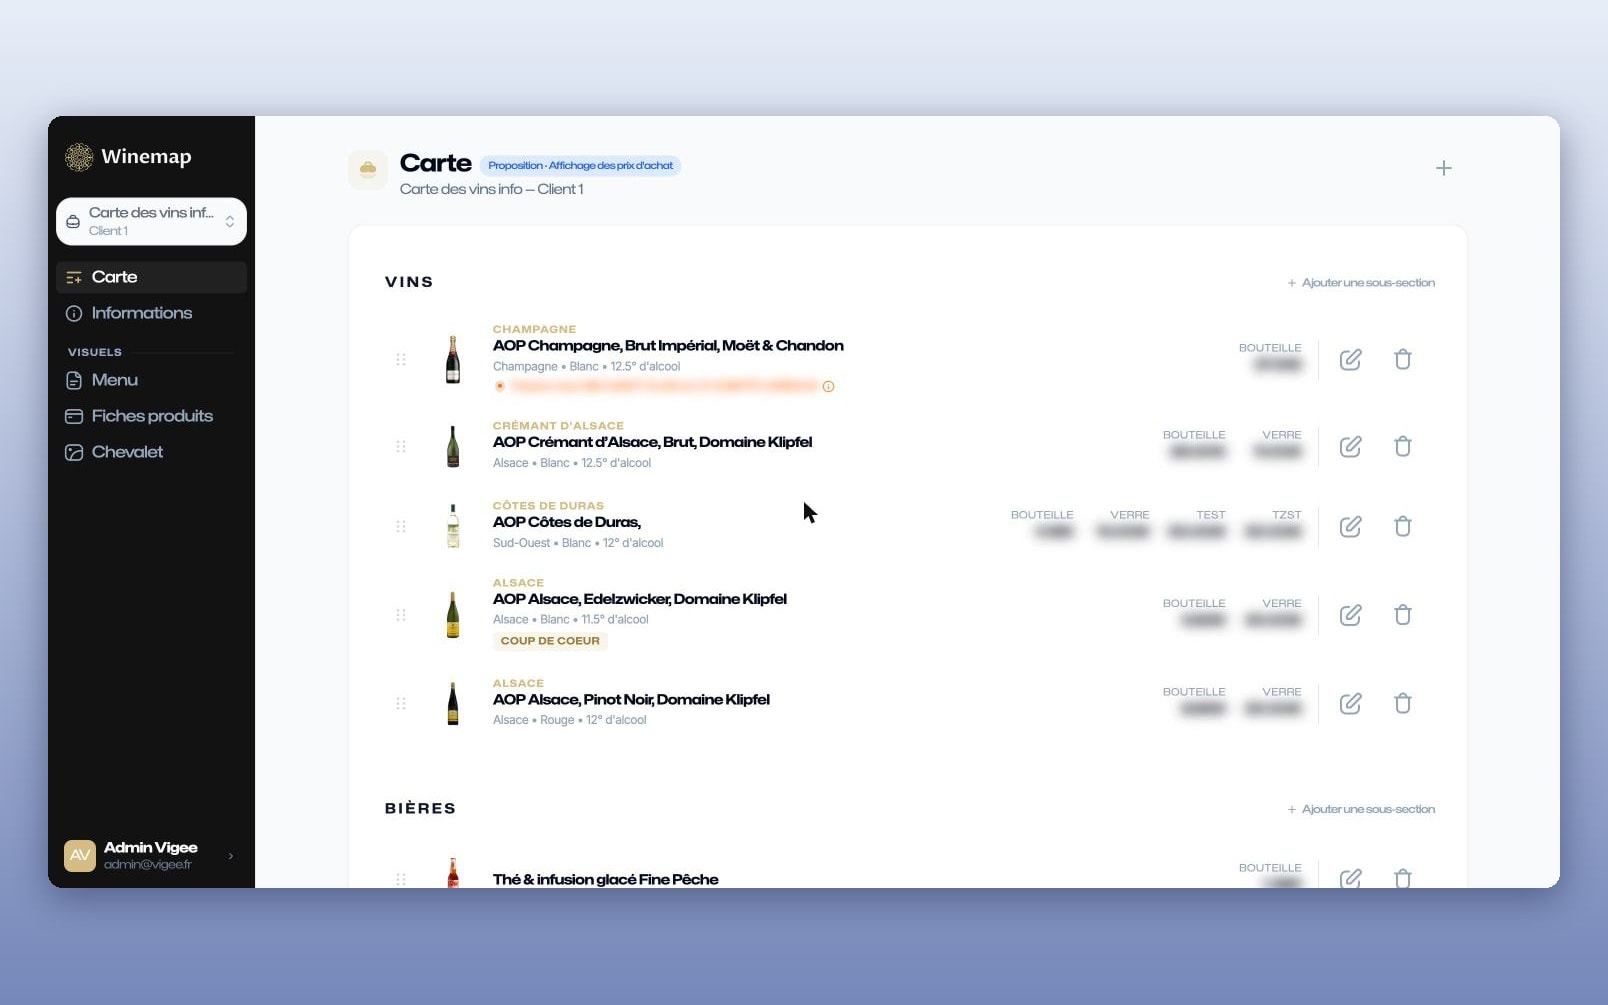Image resolution: width=1608 pixels, height=1005 pixels.
Task: Edit the Thé & infusion glacé entry
Action: 1350,878
